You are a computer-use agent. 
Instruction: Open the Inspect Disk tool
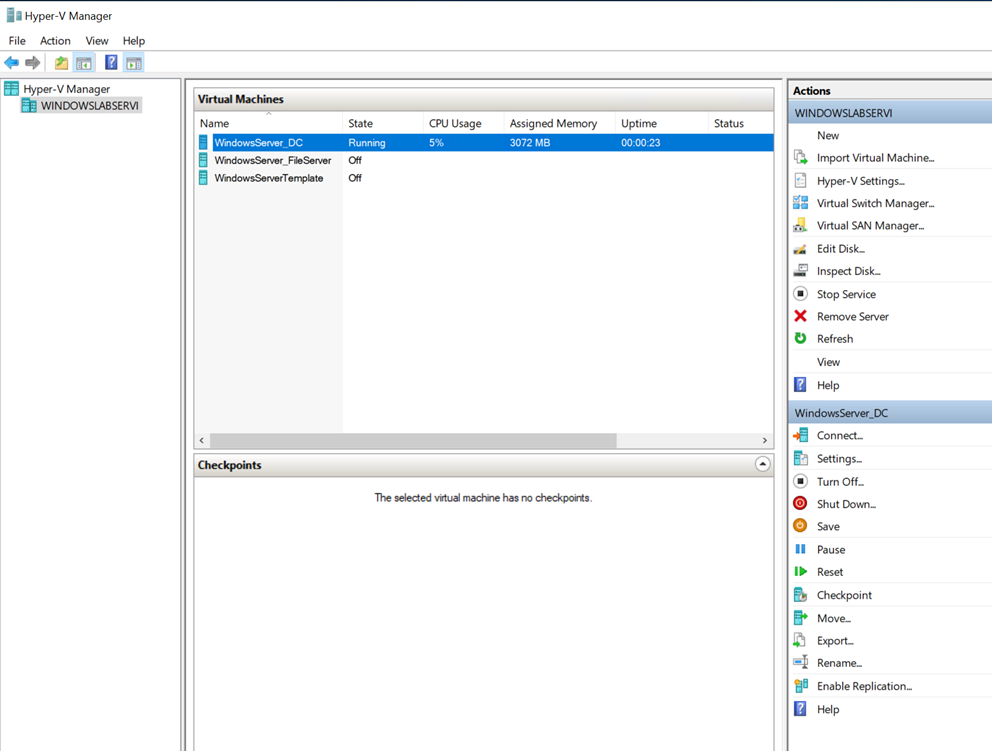tap(843, 270)
